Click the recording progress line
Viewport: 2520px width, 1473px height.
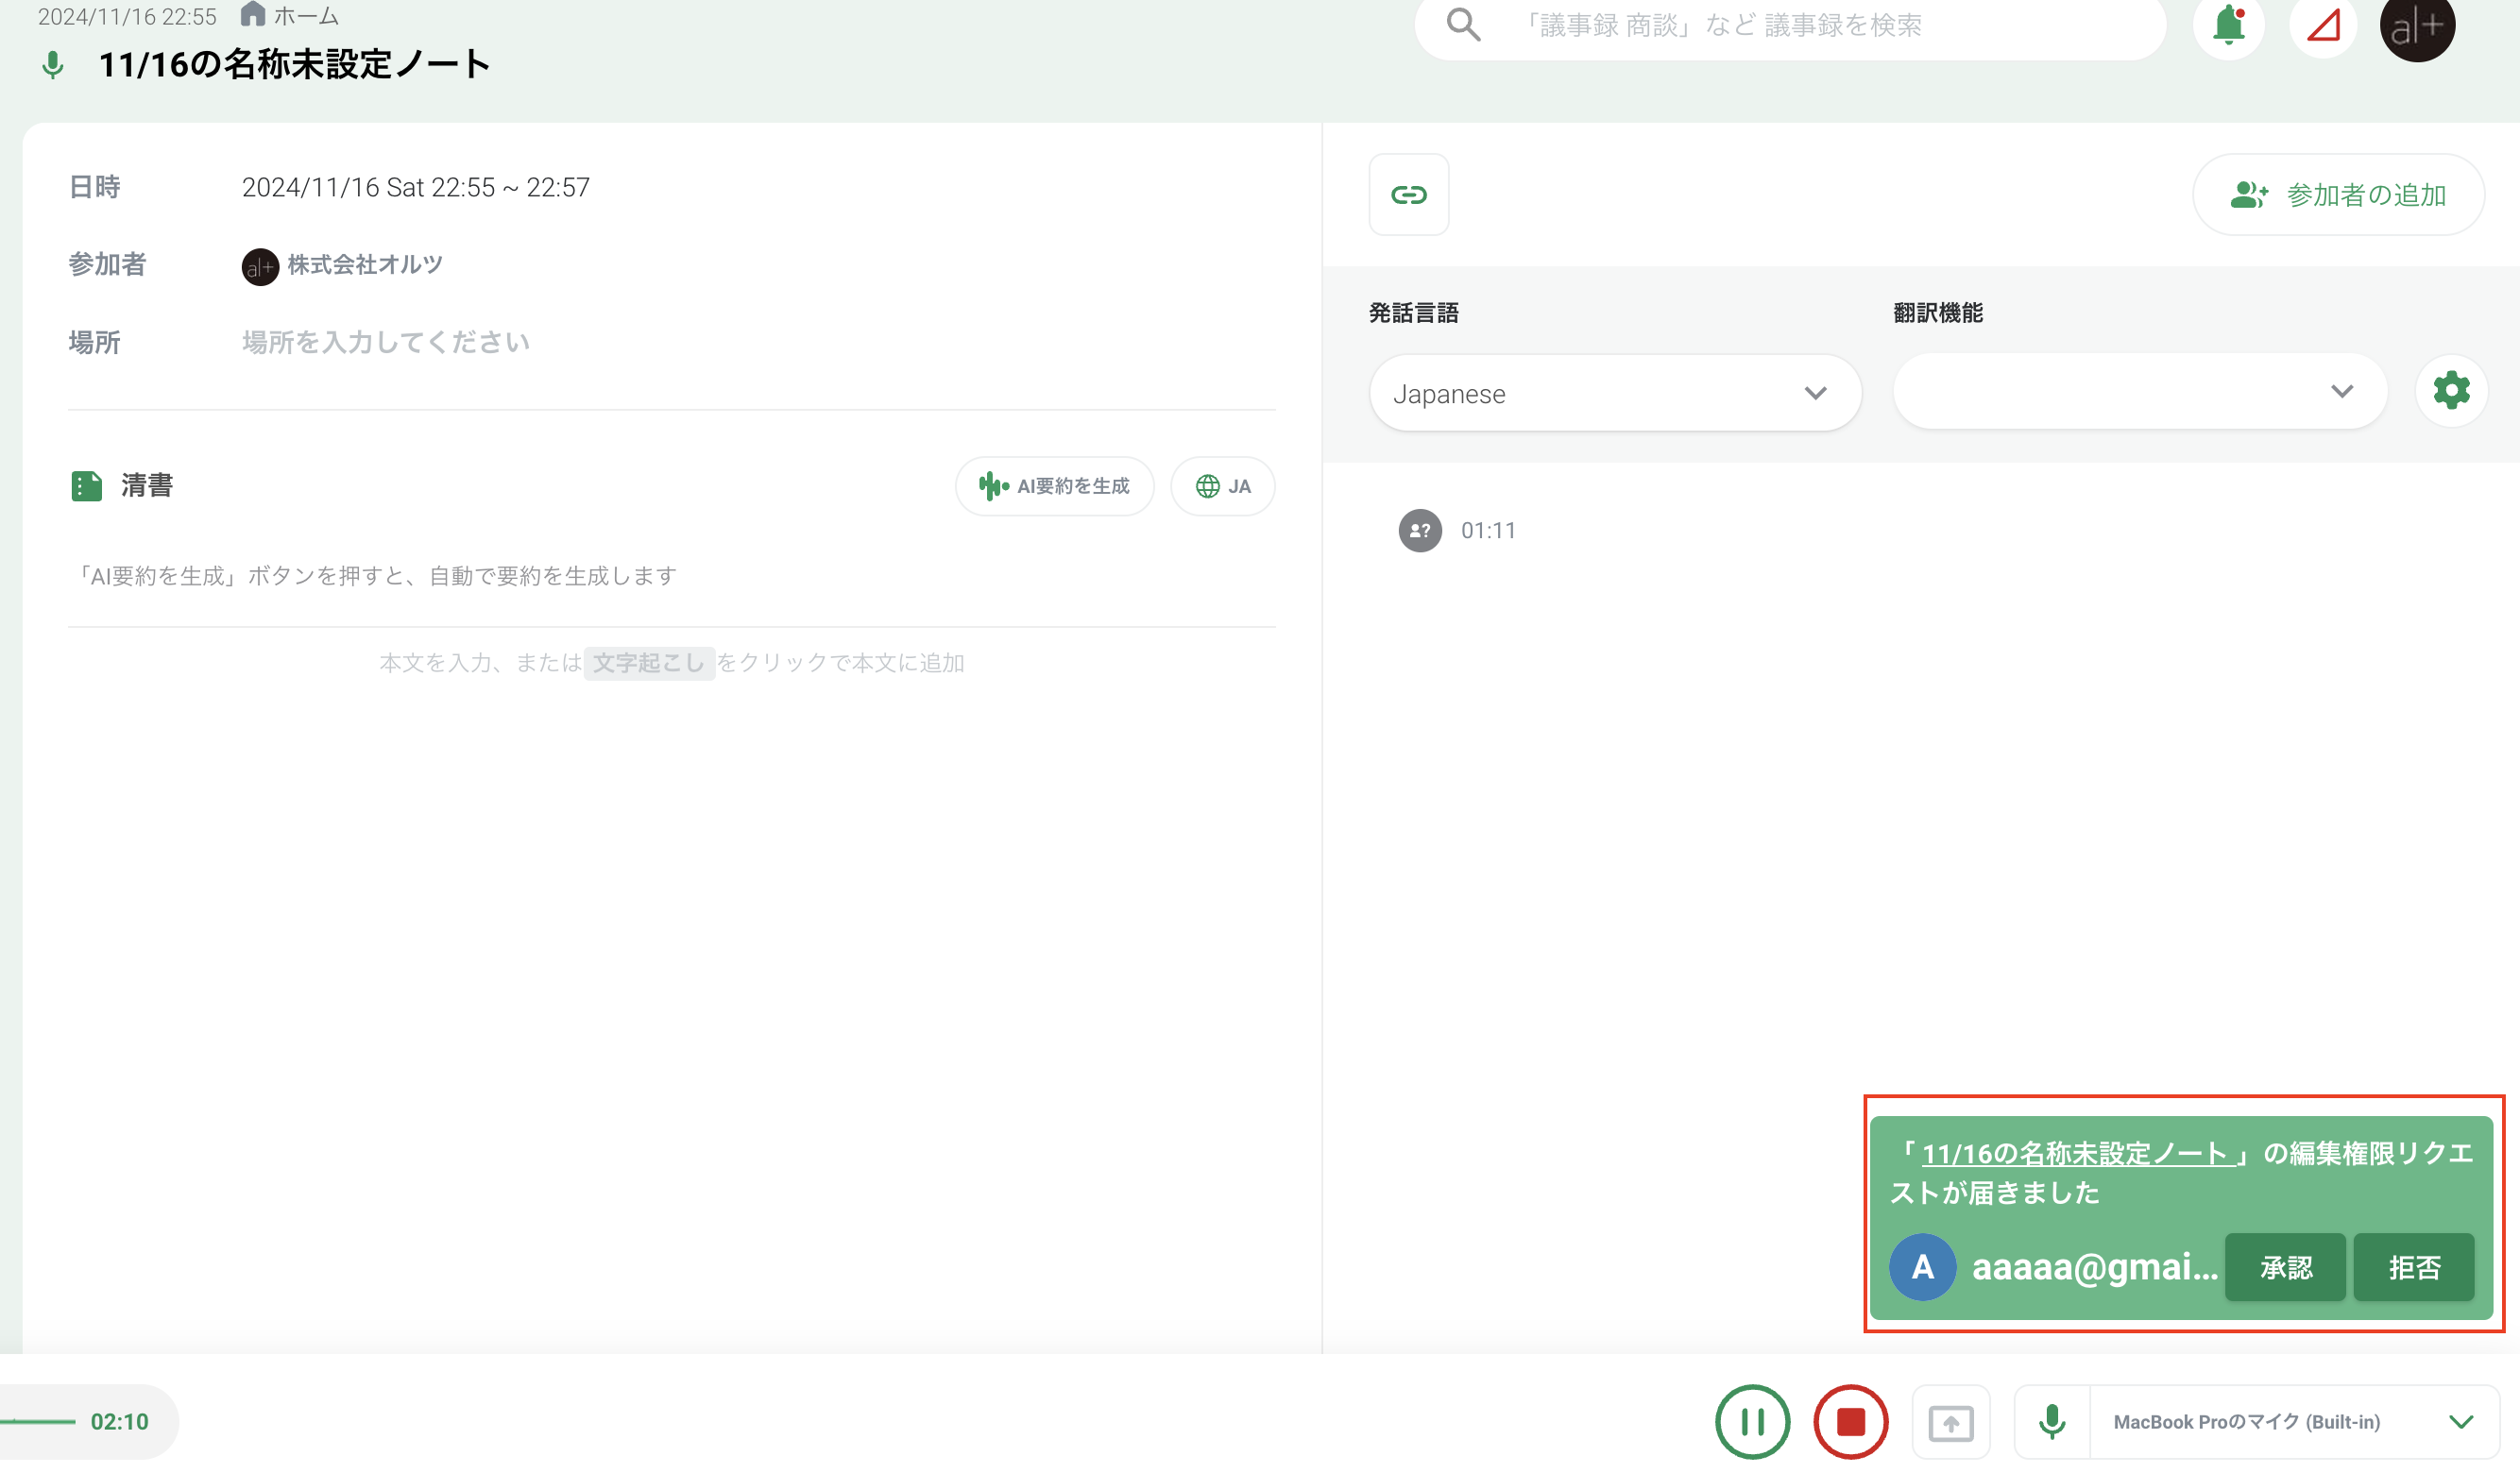pos(38,1421)
